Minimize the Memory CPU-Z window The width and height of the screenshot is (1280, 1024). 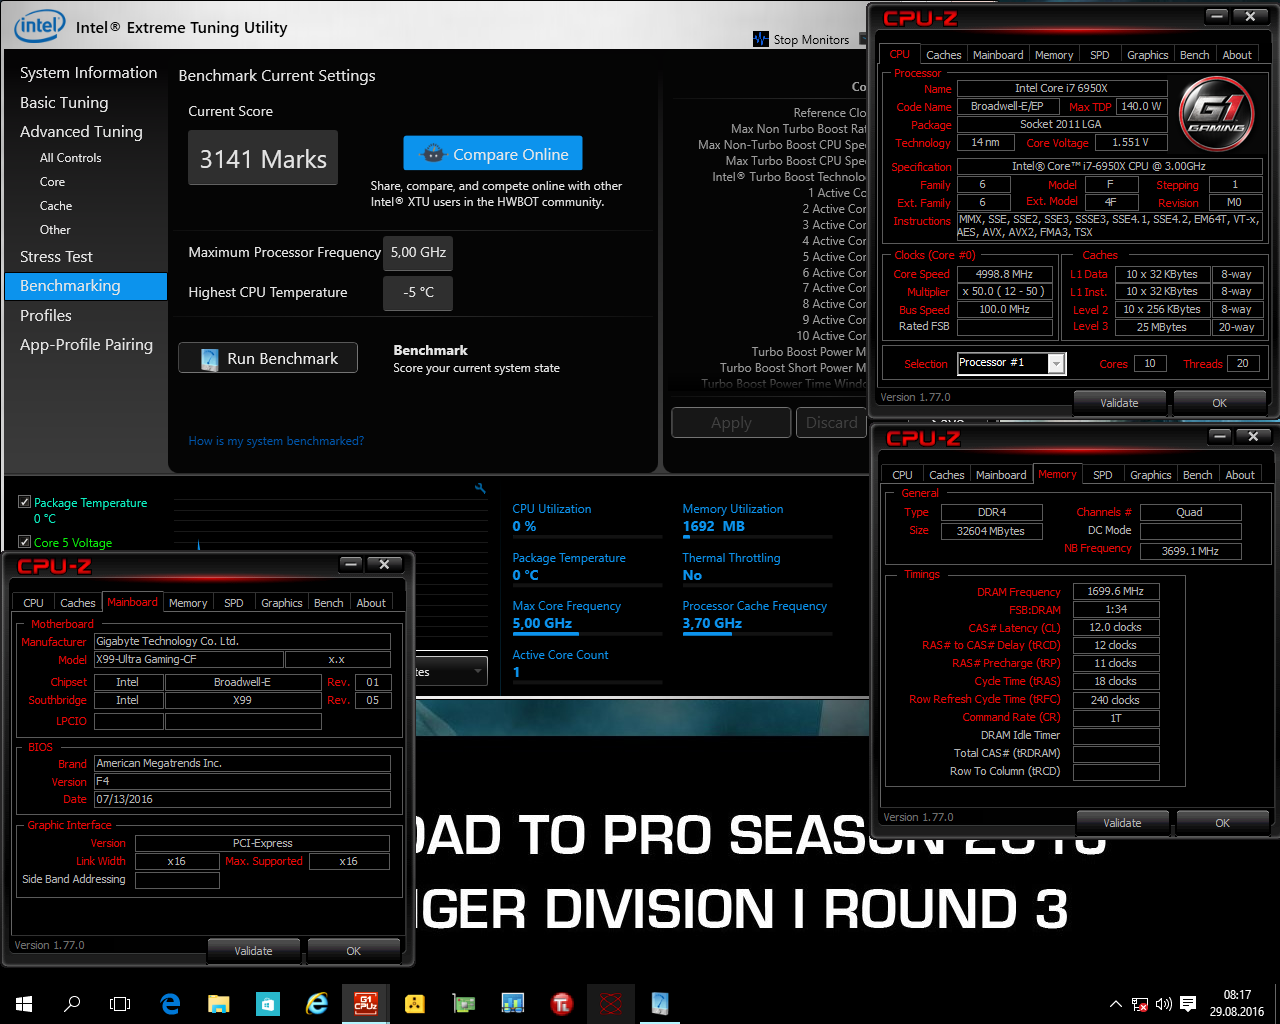(x=1220, y=436)
